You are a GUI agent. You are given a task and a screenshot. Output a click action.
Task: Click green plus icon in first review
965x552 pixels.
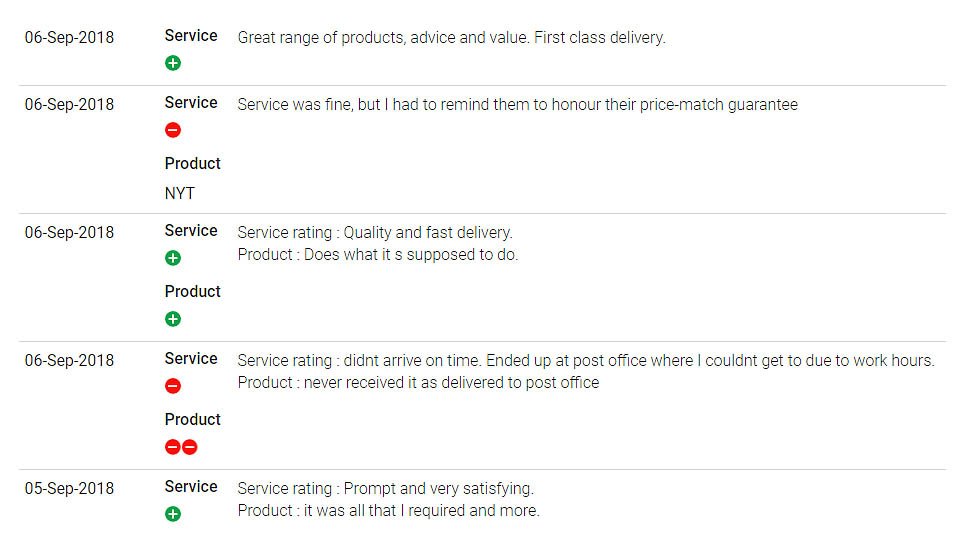pos(173,63)
